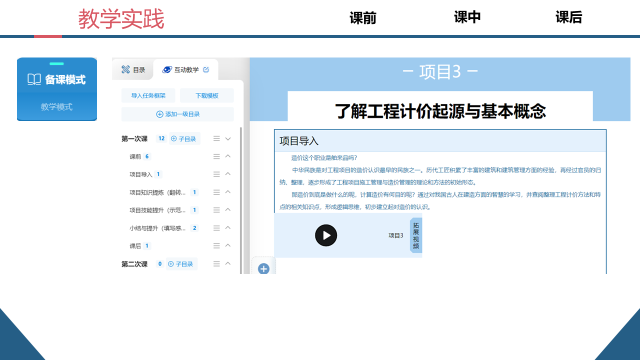Open drag-handle menu icon for 第一次课
Screen dimensions: 640x360
point(216,139)
